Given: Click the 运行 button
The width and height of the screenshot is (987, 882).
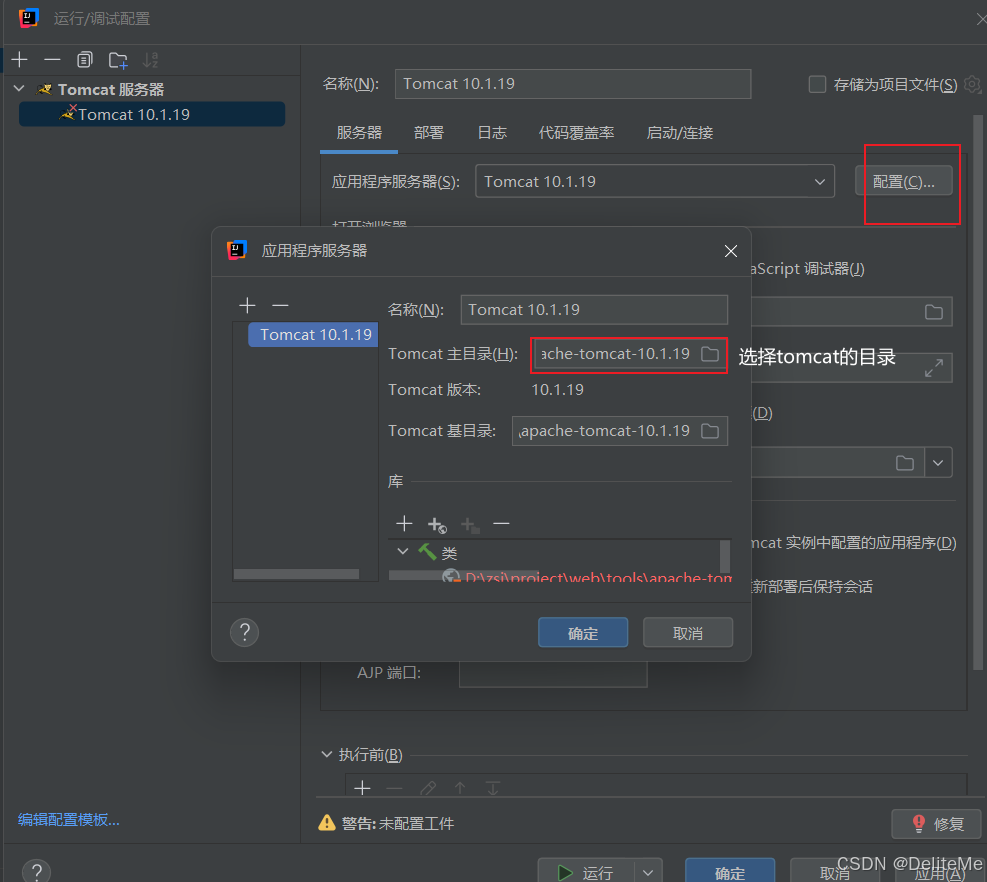Looking at the screenshot, I should (585, 873).
